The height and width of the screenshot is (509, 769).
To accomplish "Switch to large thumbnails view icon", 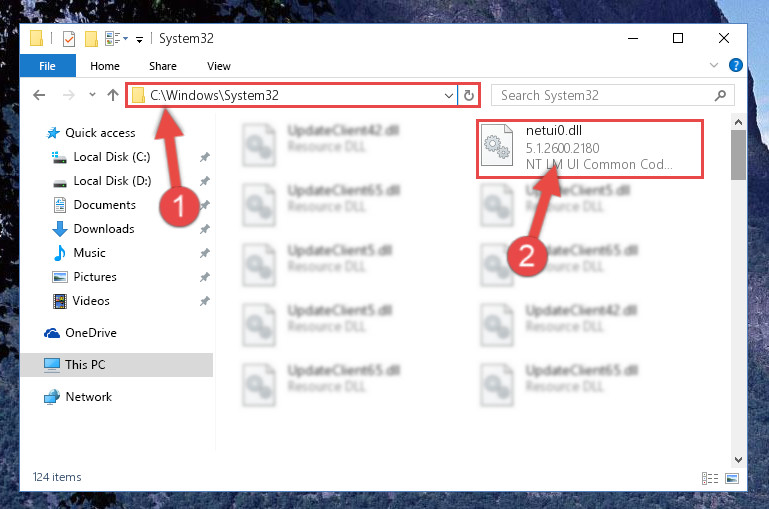I will 732,478.
